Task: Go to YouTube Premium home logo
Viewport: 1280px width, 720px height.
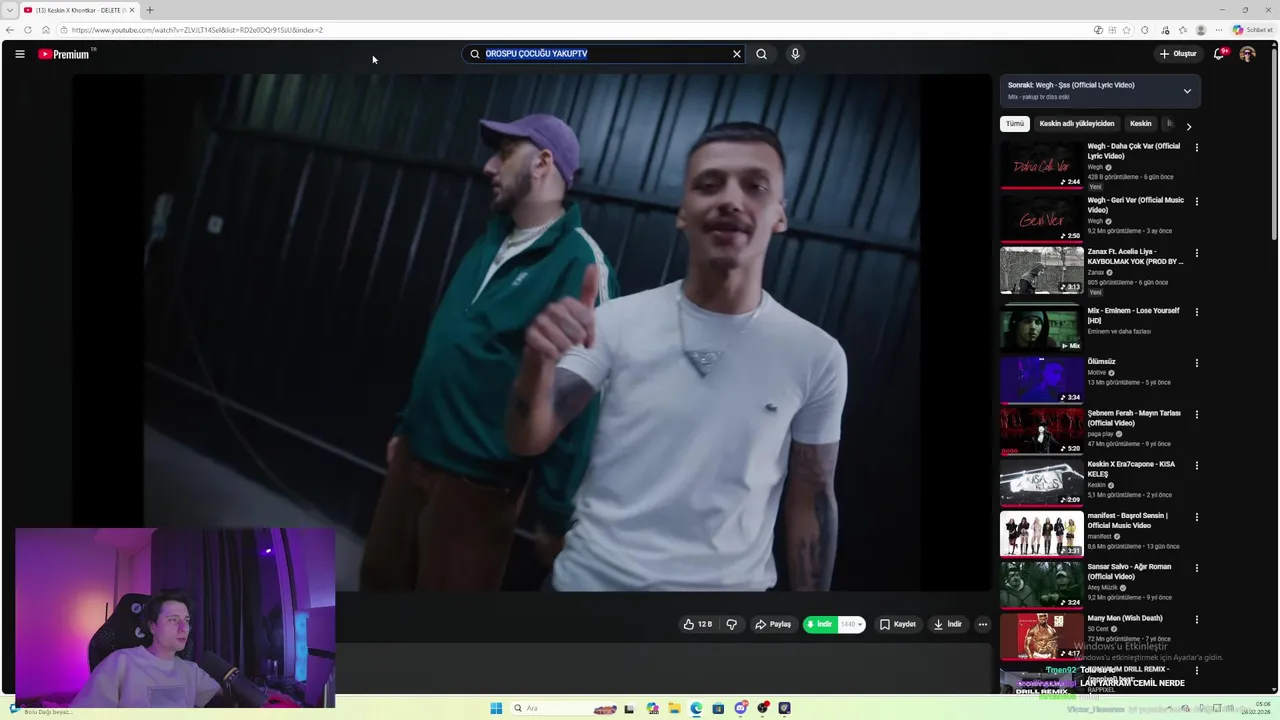Action: point(65,54)
